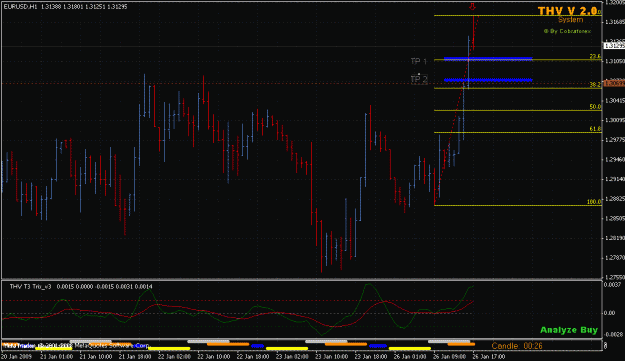Click the 1.27870 price axis label
This screenshot has height=361, width=625.
(614, 258)
